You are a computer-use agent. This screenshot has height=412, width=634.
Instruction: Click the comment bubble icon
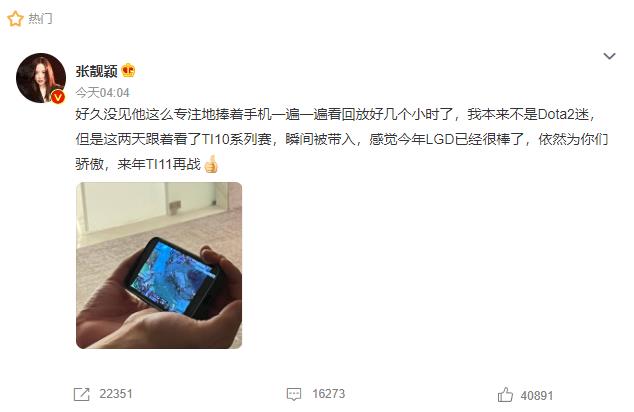coord(294,394)
